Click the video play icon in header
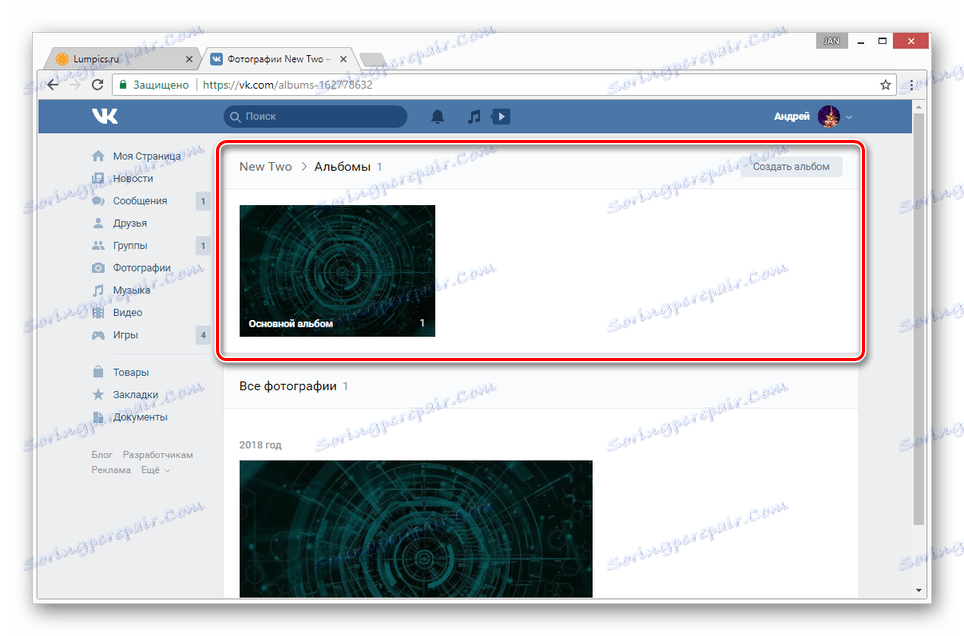Image resolution: width=964 pixels, height=636 pixels. pos(501,116)
